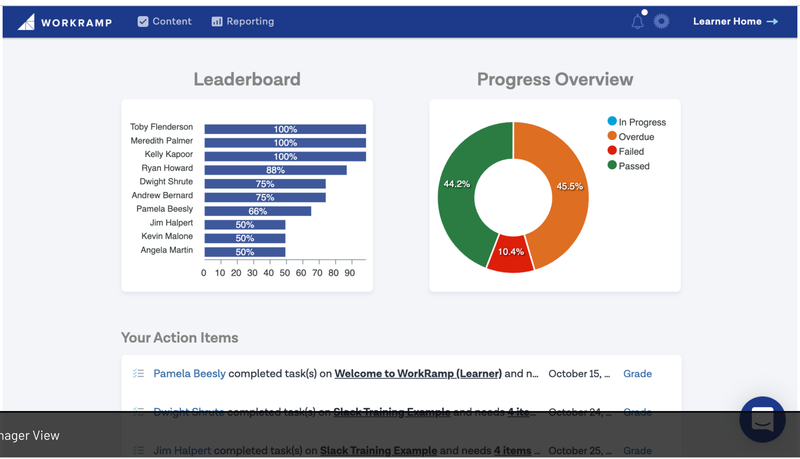Select Failed legend dot
Image resolution: width=800 pixels, height=459 pixels.
tap(612, 150)
